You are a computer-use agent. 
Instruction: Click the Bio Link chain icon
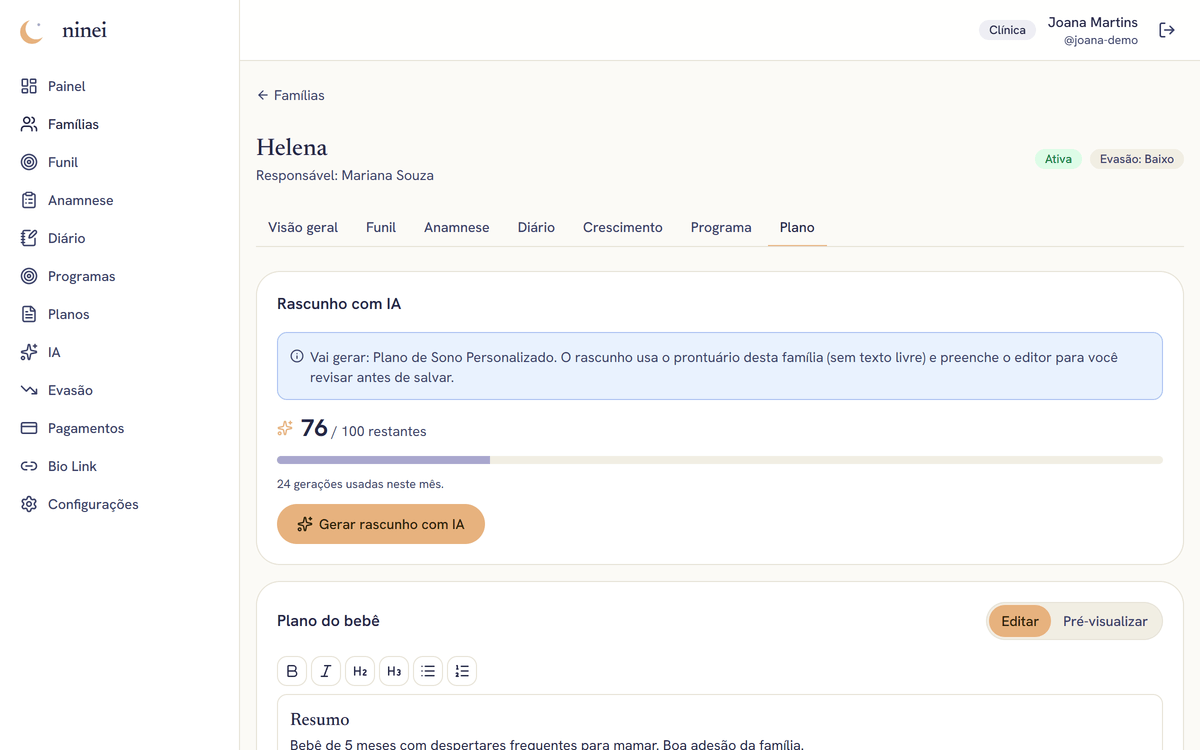coord(29,466)
